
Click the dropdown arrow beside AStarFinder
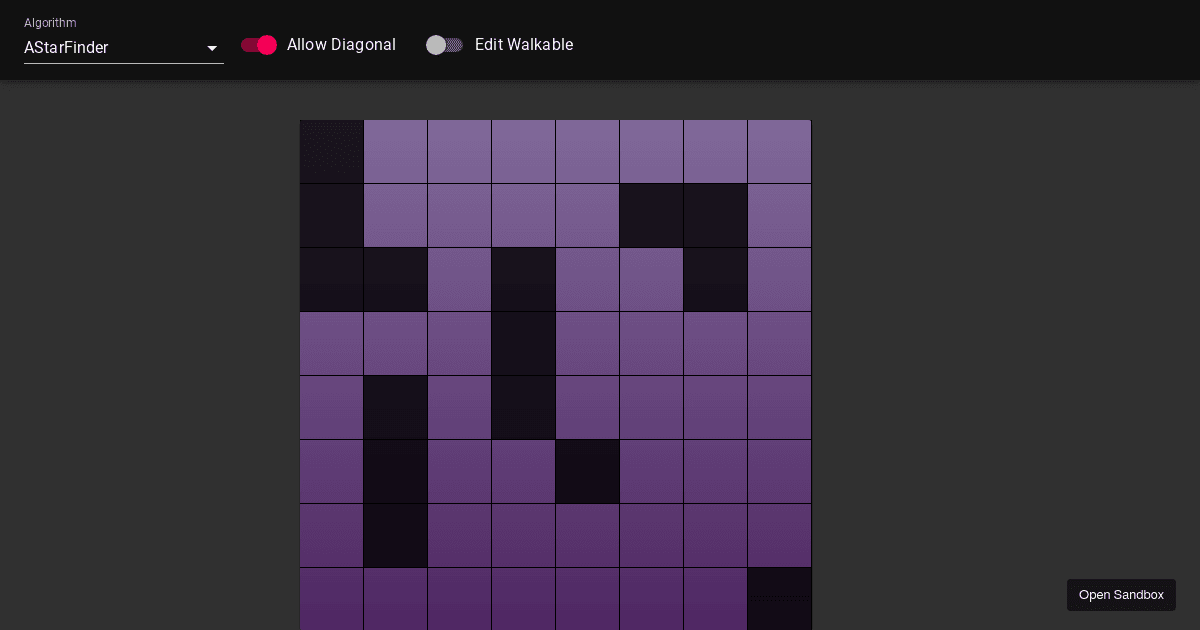click(212, 48)
